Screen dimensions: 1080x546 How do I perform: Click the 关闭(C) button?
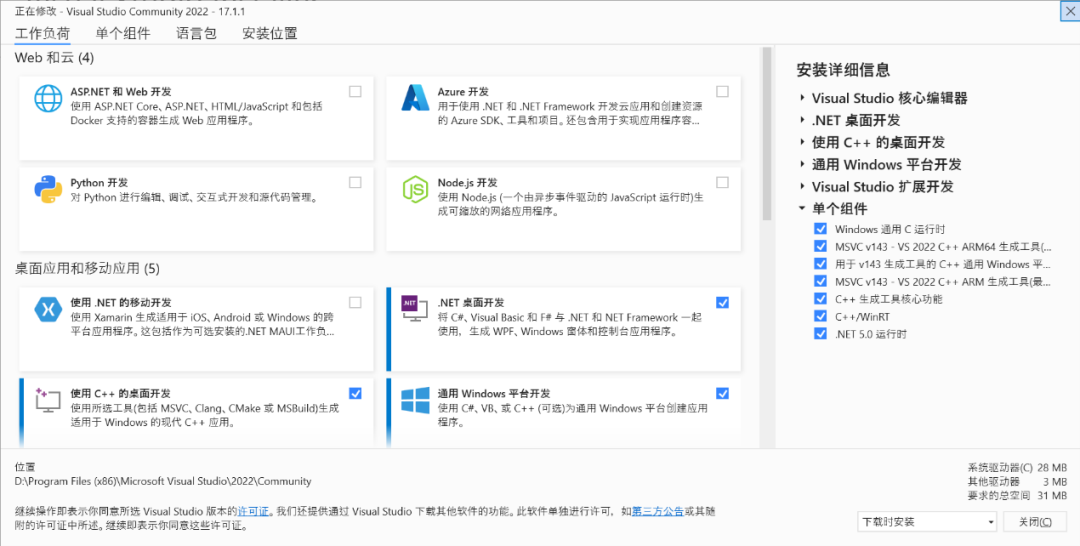pos(1035,522)
